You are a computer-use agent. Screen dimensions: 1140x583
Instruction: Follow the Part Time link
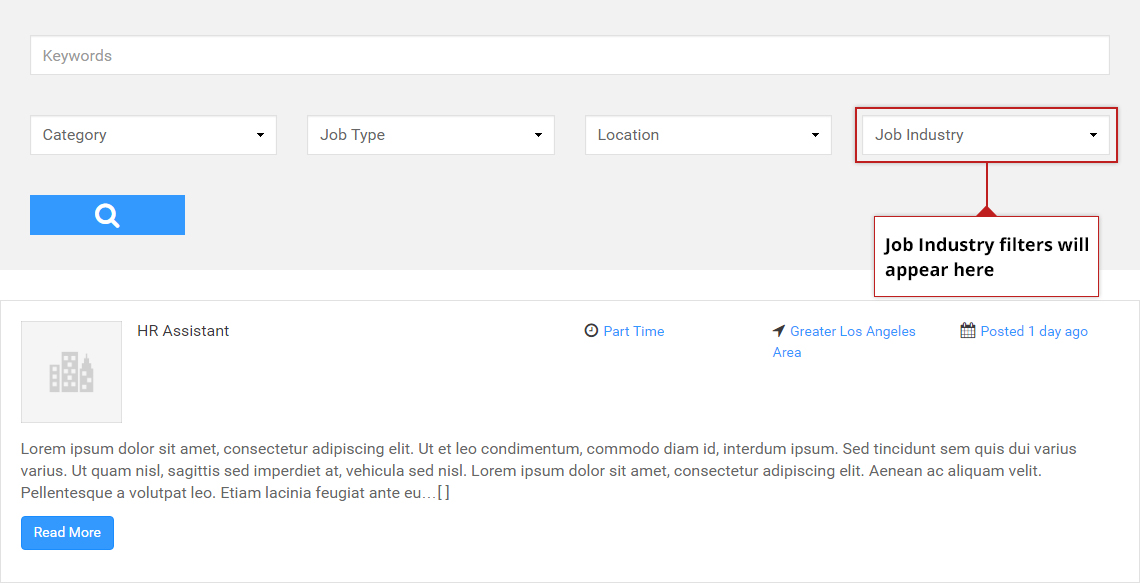(633, 330)
